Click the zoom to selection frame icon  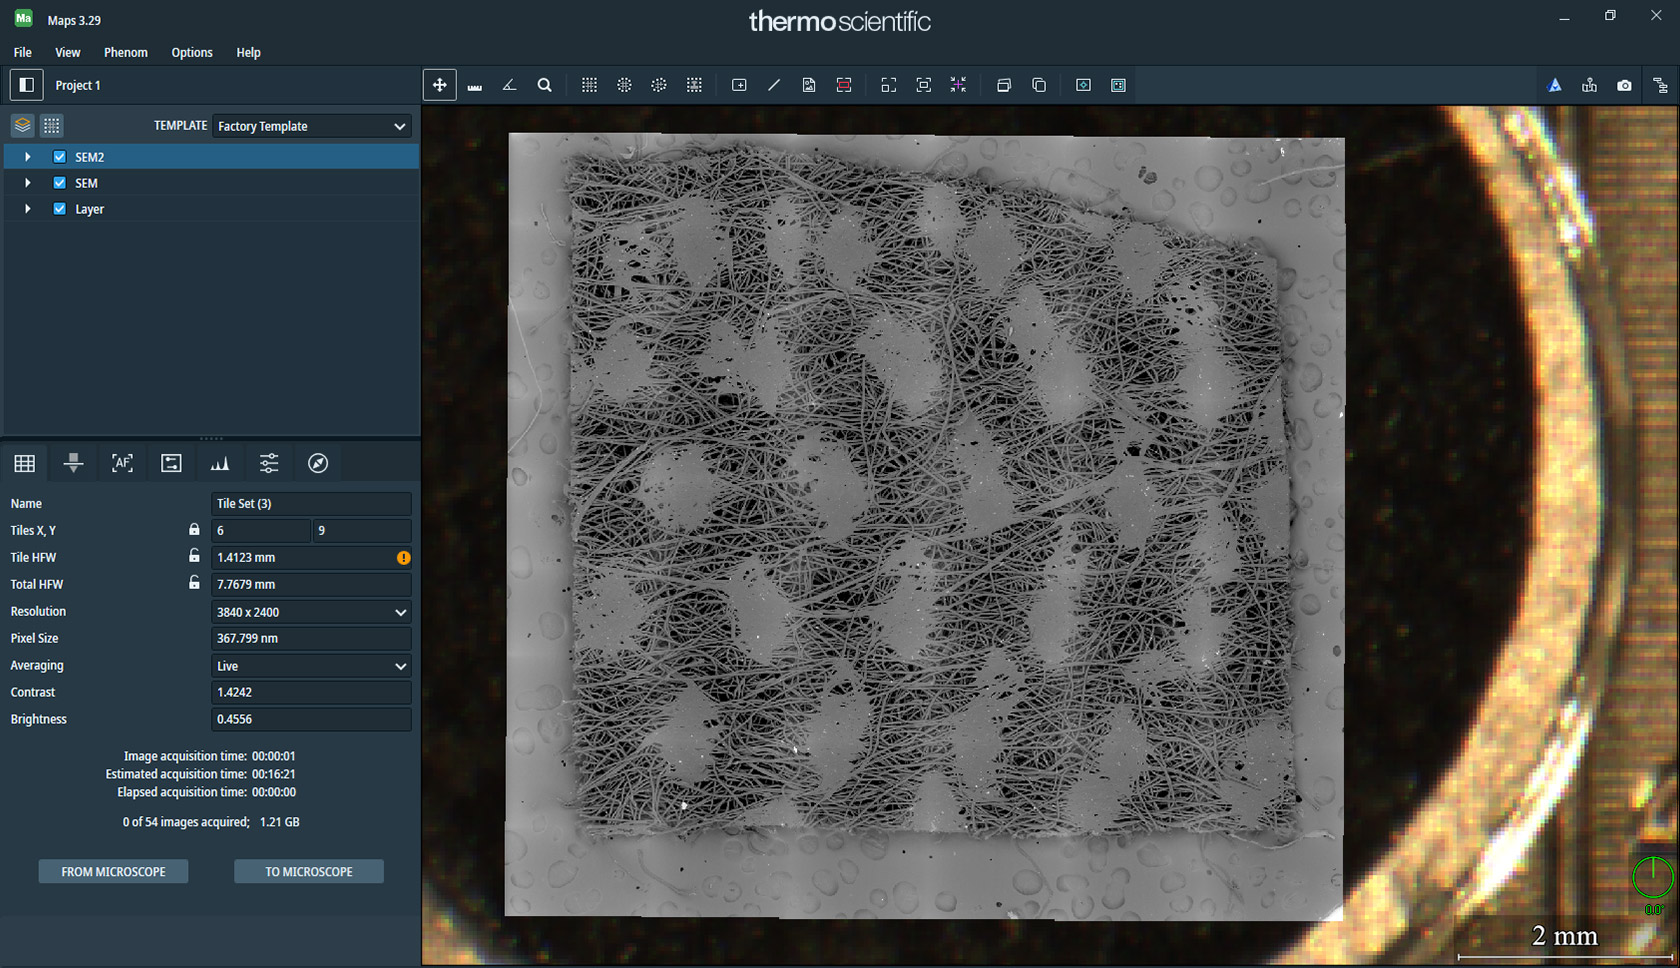coord(923,85)
